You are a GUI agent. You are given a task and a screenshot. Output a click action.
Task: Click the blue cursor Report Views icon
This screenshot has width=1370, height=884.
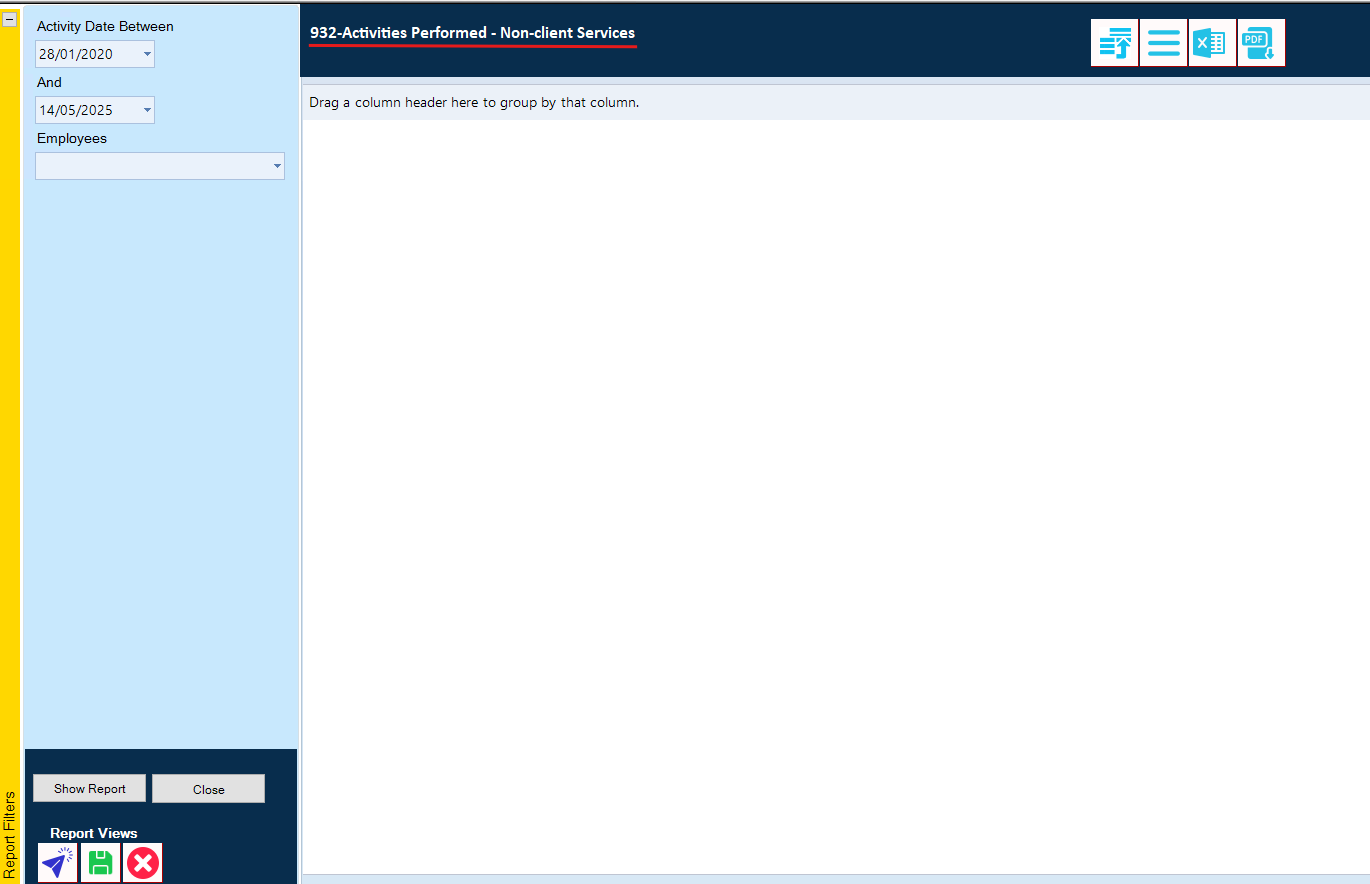pyautogui.click(x=57, y=863)
